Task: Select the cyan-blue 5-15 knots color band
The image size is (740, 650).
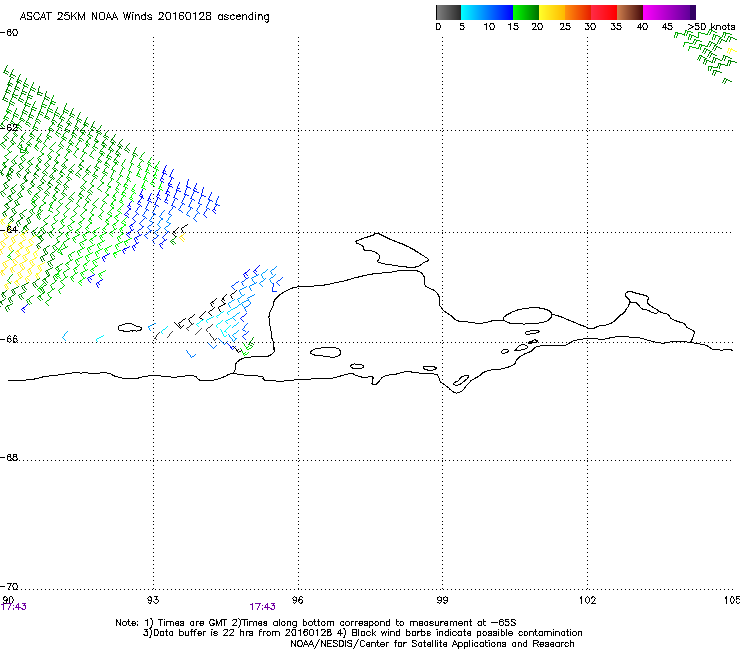Action: tap(487, 12)
